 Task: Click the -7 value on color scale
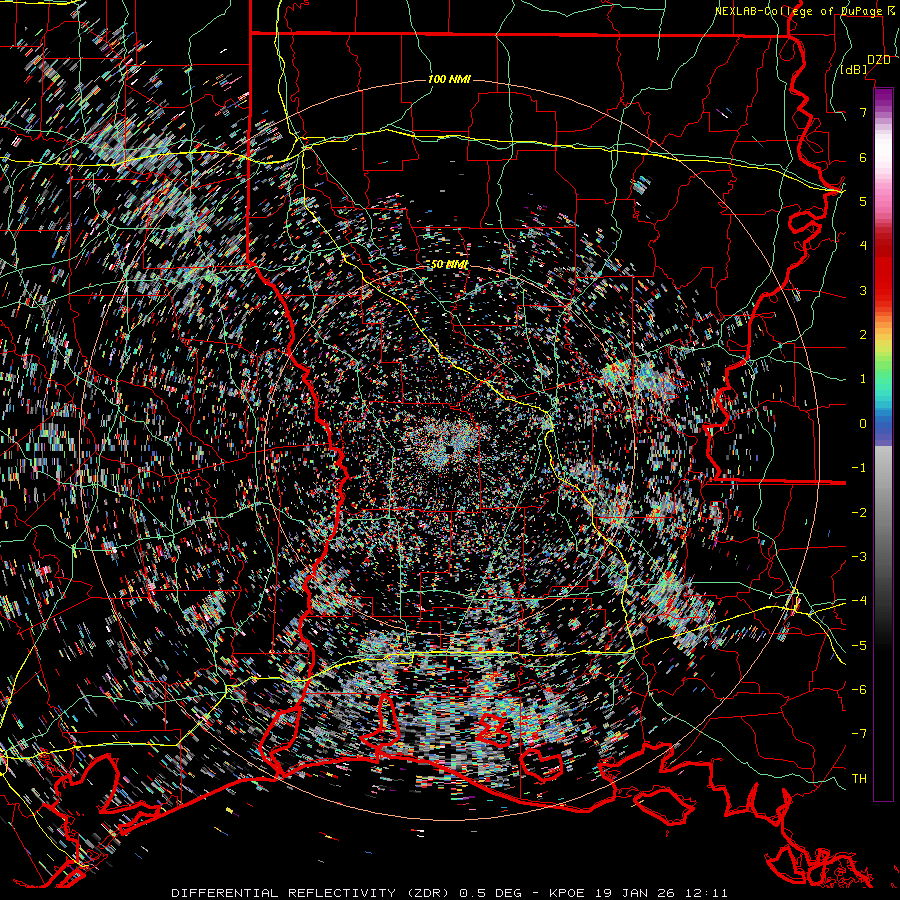[859, 734]
